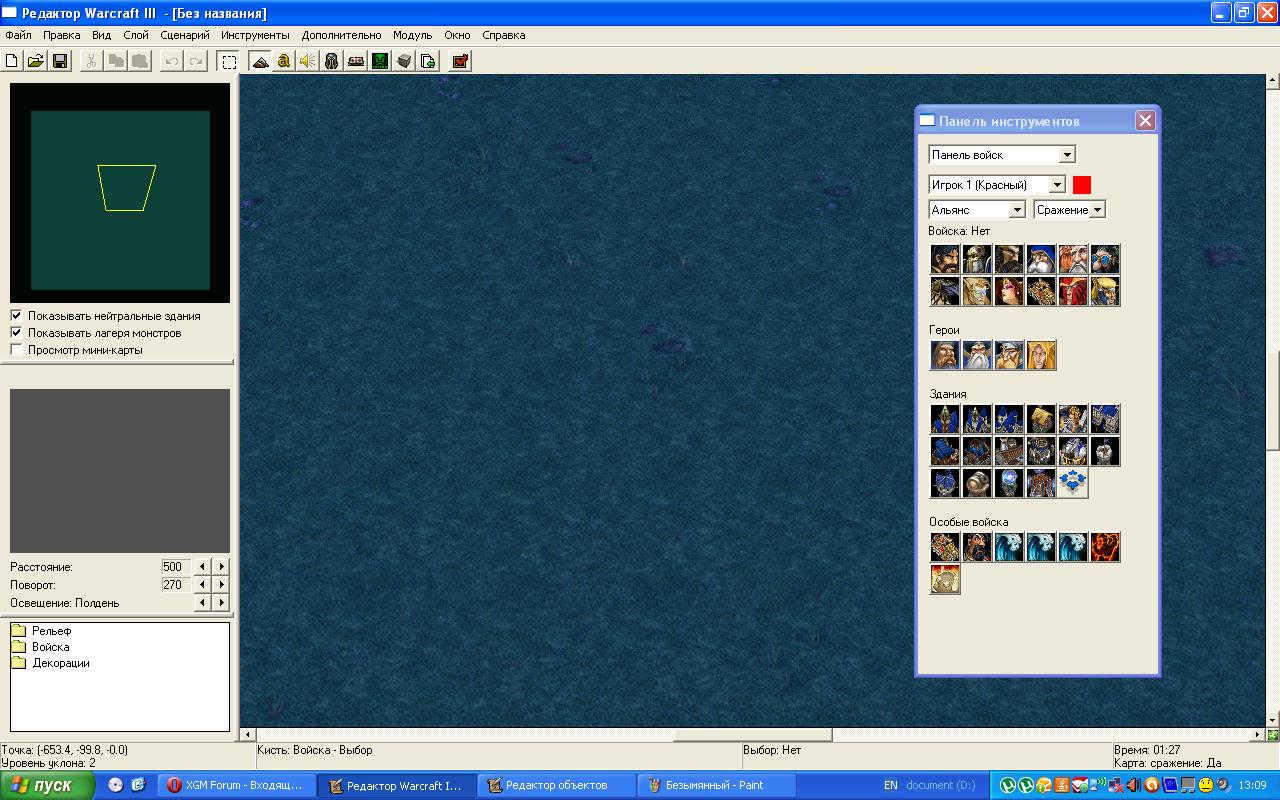Open the Инструменты menu

[x=255, y=35]
